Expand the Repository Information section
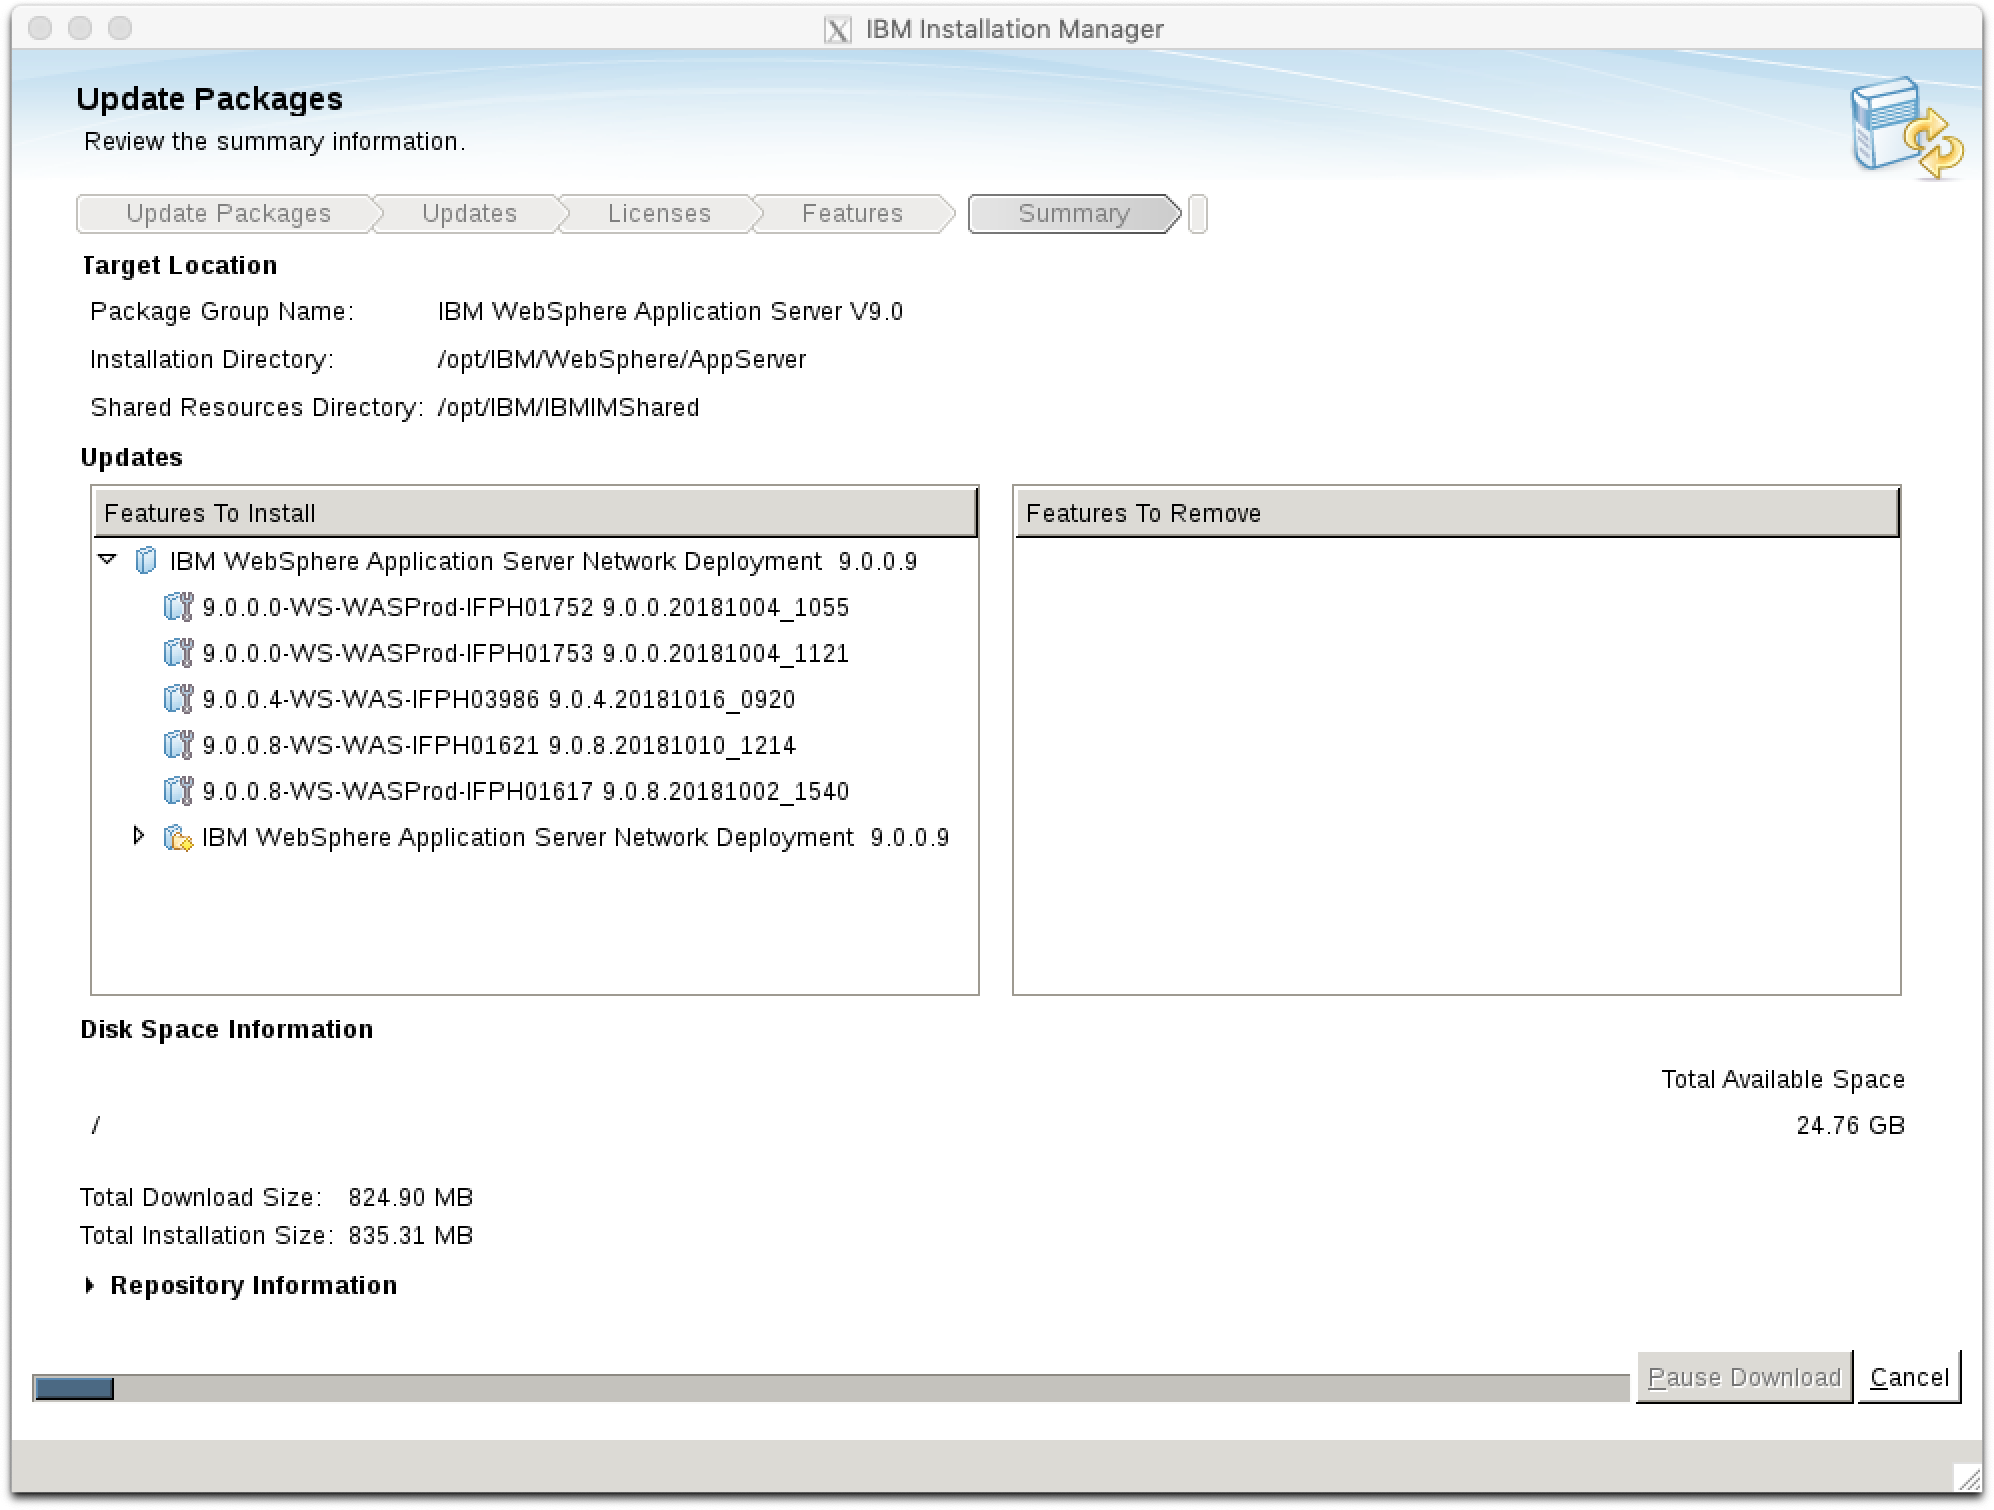The height and width of the screenshot is (1510, 1994). coord(90,1285)
